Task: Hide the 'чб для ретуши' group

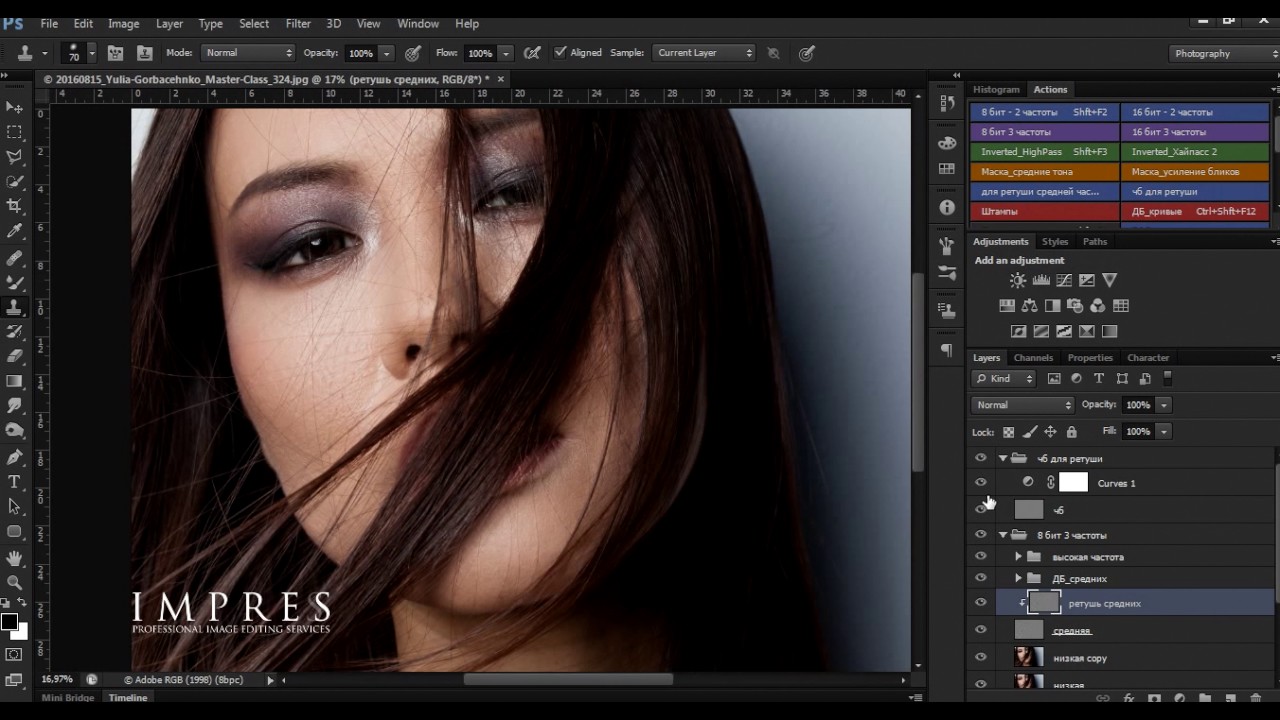Action: tap(980, 458)
